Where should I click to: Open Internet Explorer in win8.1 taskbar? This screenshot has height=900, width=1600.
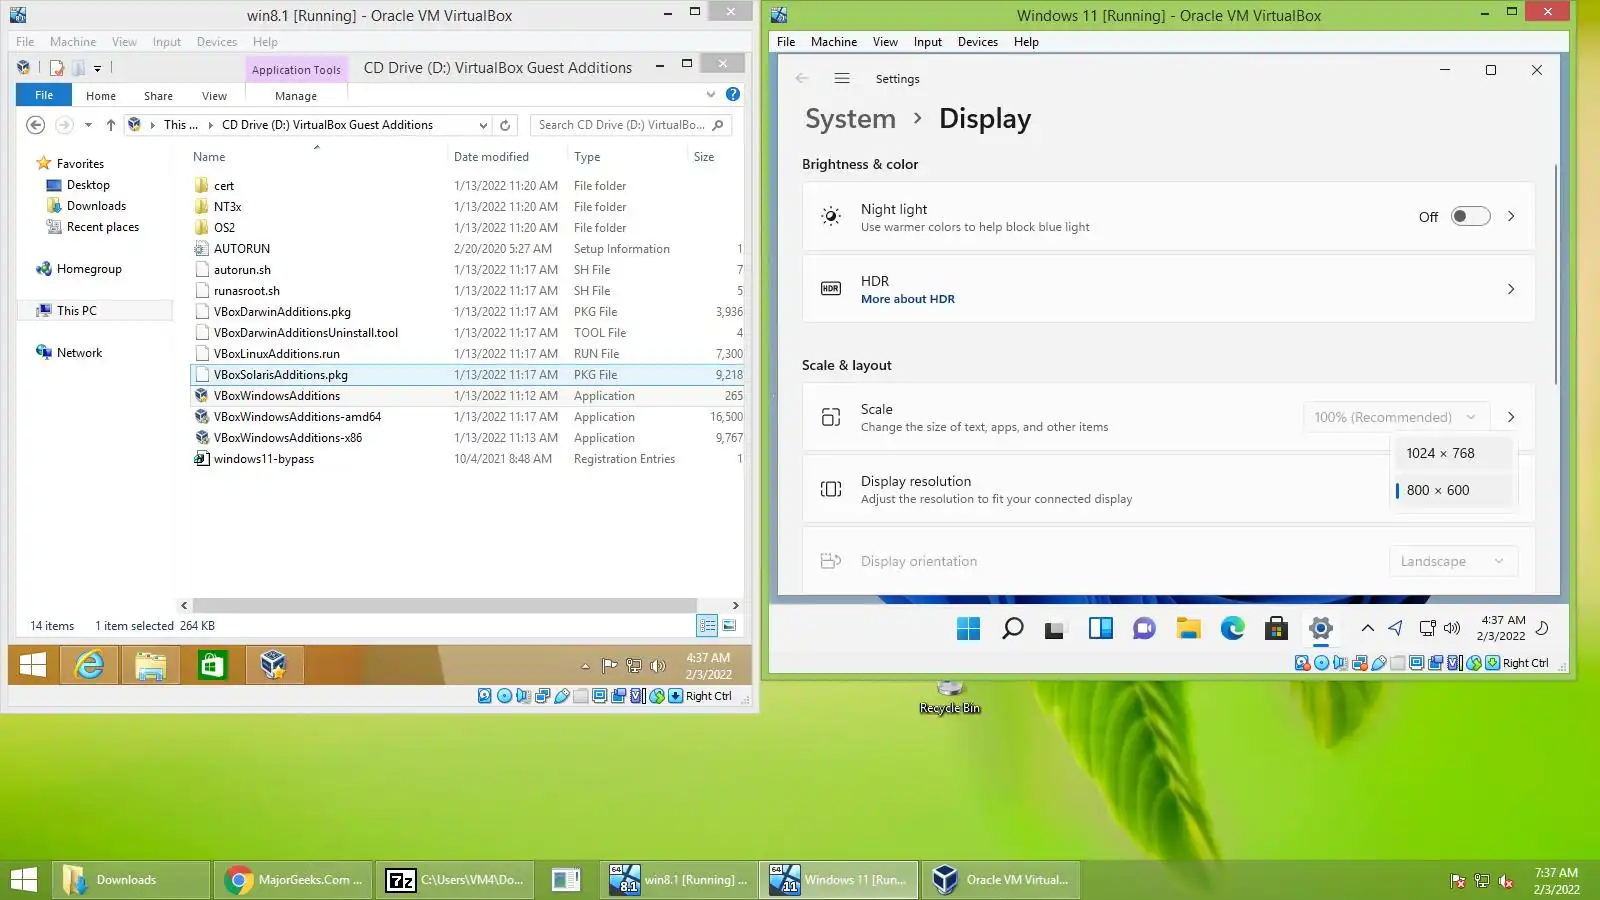click(x=90, y=665)
